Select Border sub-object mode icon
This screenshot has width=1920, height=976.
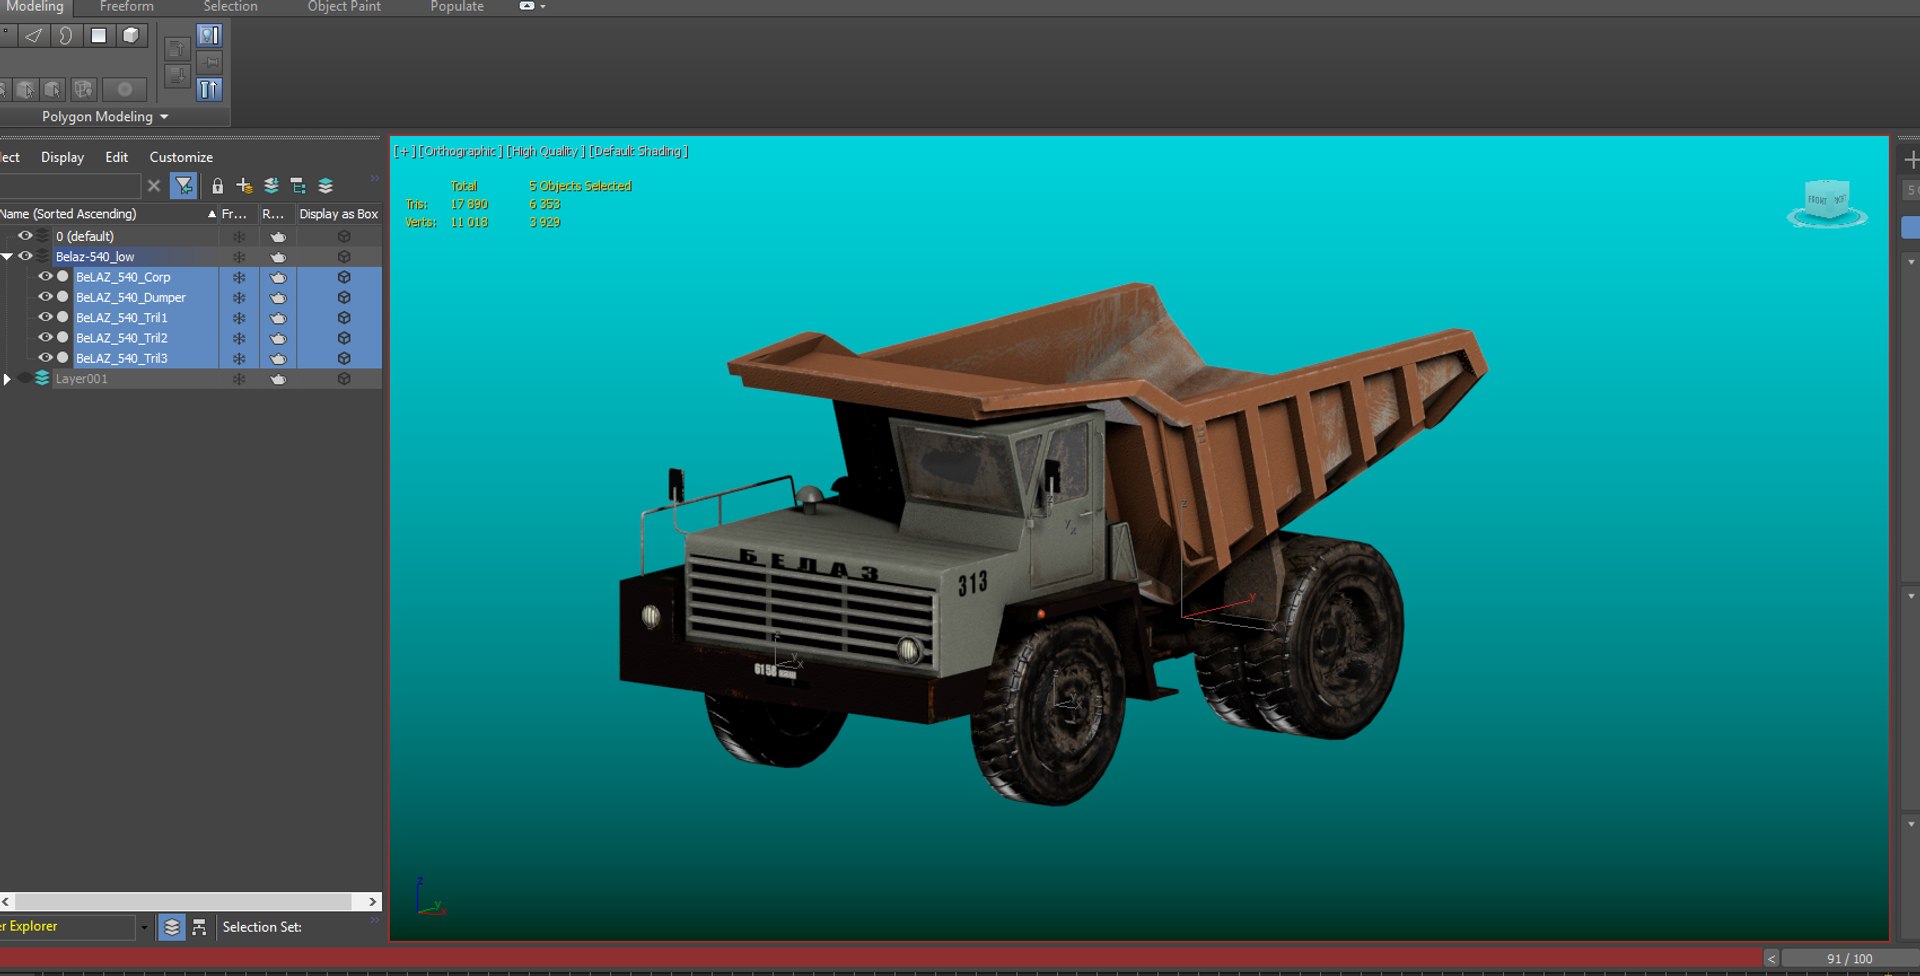[66, 35]
